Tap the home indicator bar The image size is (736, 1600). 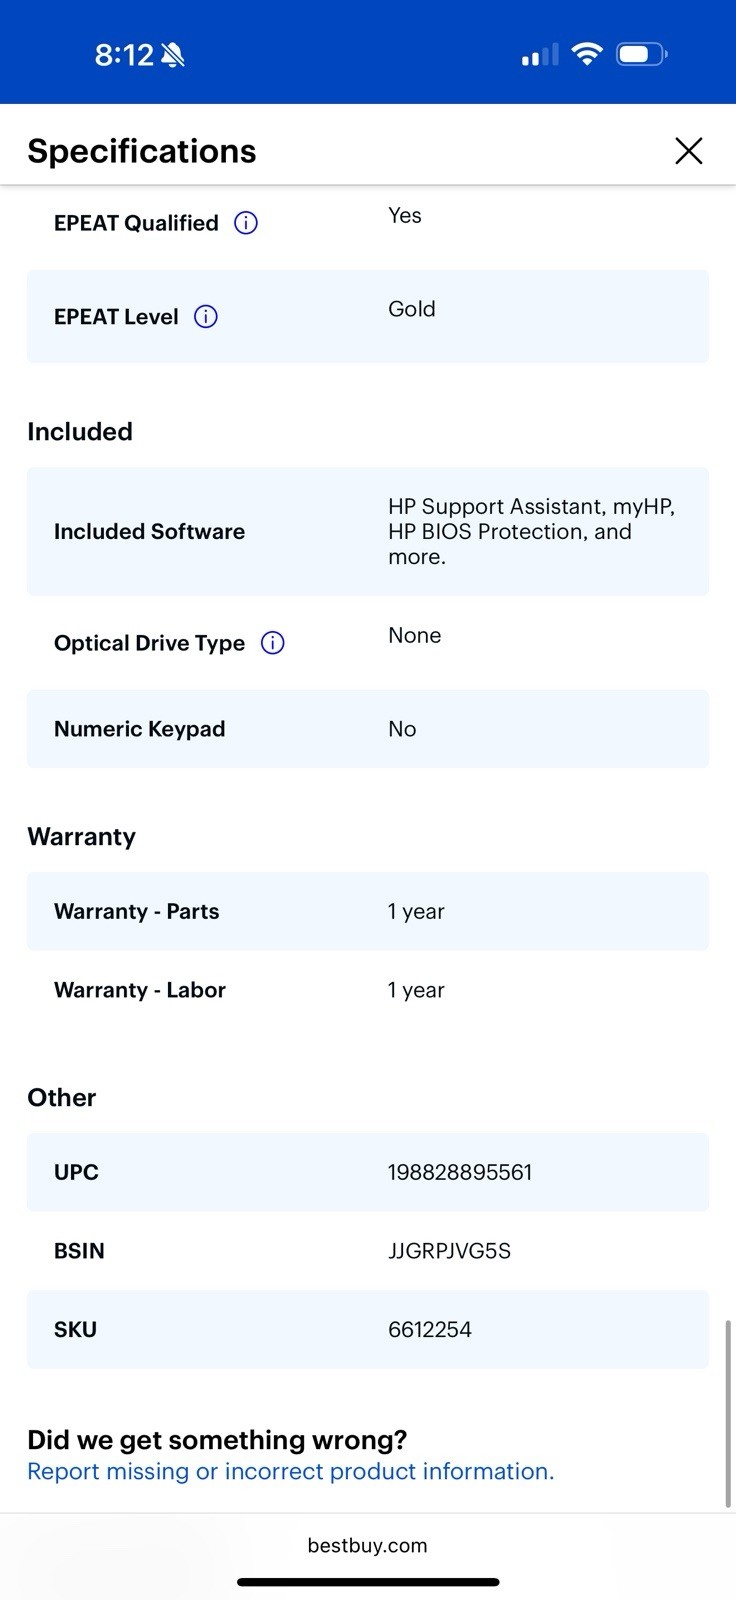(x=368, y=1582)
